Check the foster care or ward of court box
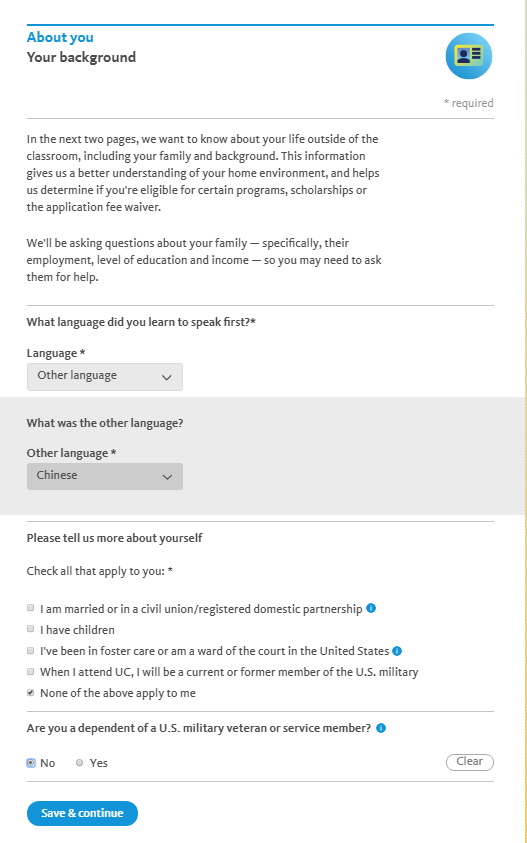The width and height of the screenshot is (527, 843). (31, 651)
